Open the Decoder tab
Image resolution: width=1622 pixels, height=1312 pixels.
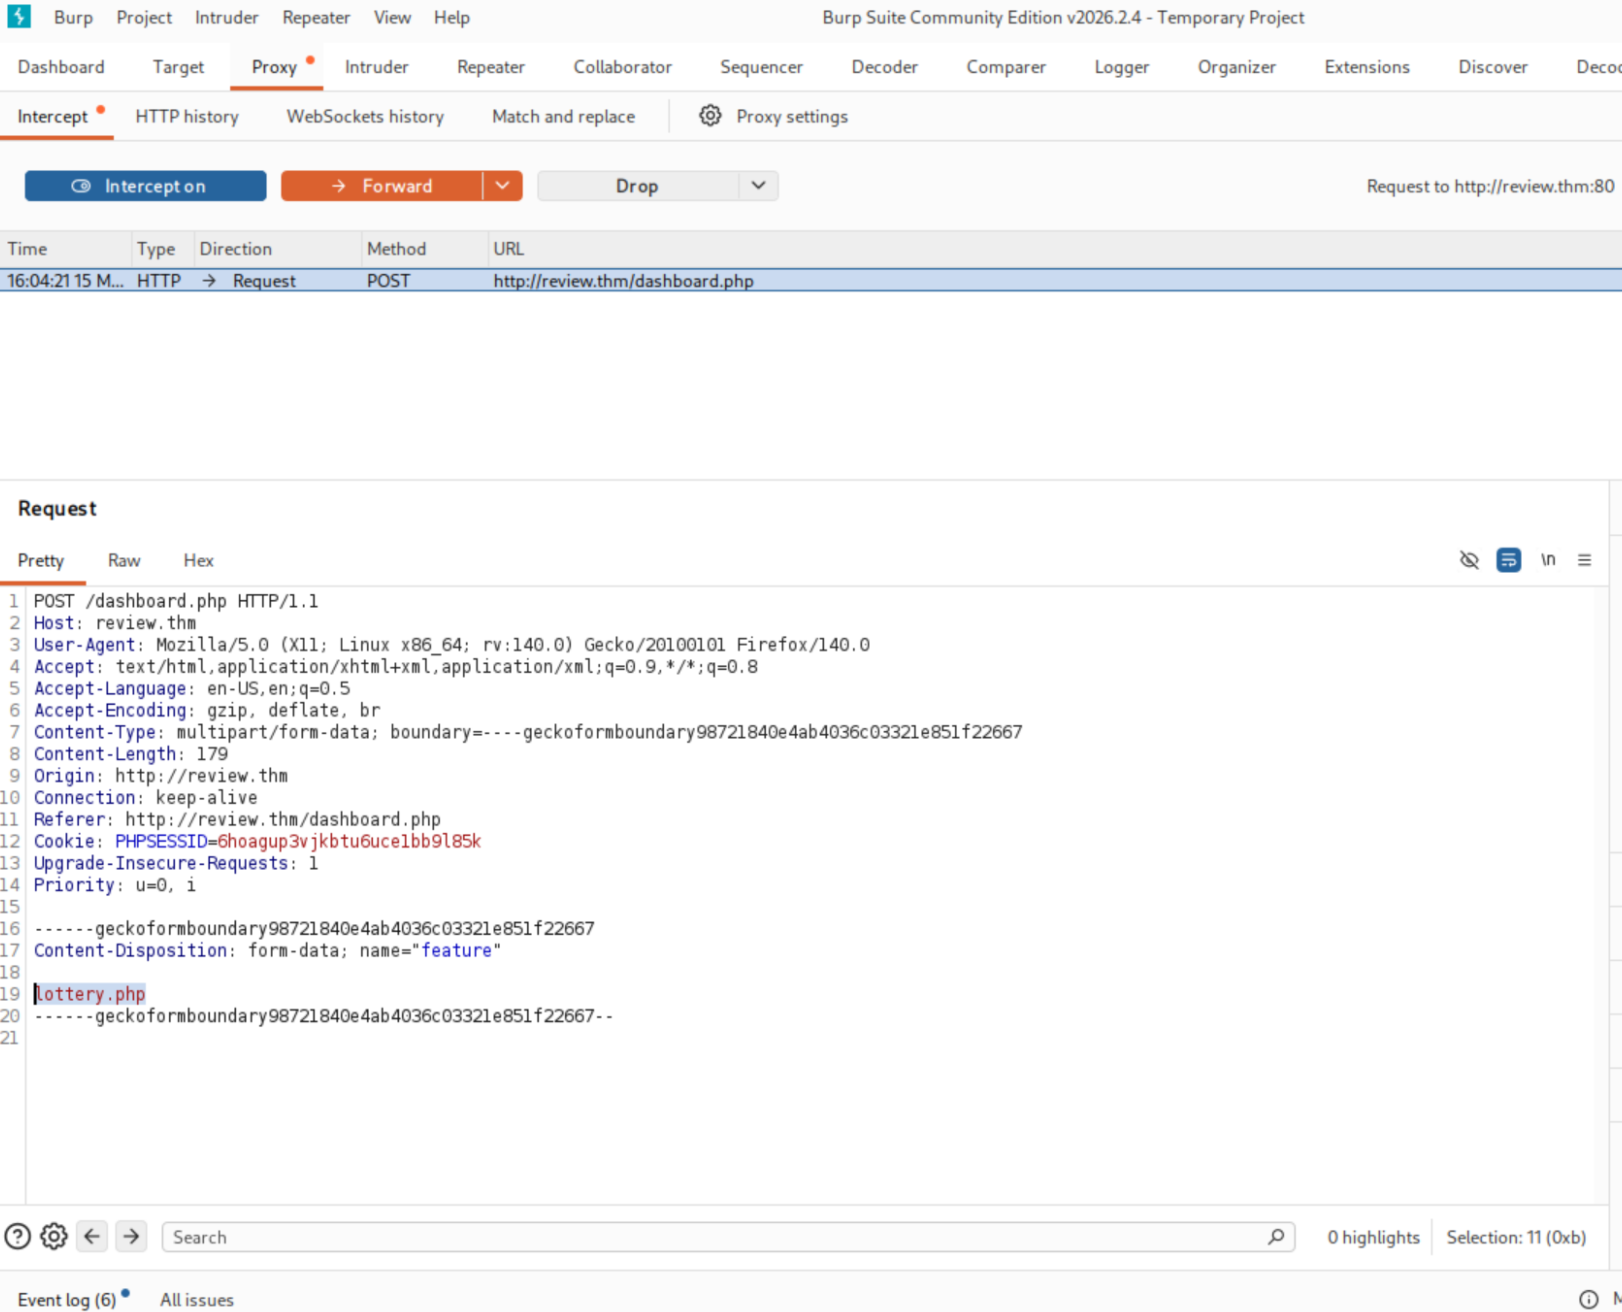(x=884, y=67)
